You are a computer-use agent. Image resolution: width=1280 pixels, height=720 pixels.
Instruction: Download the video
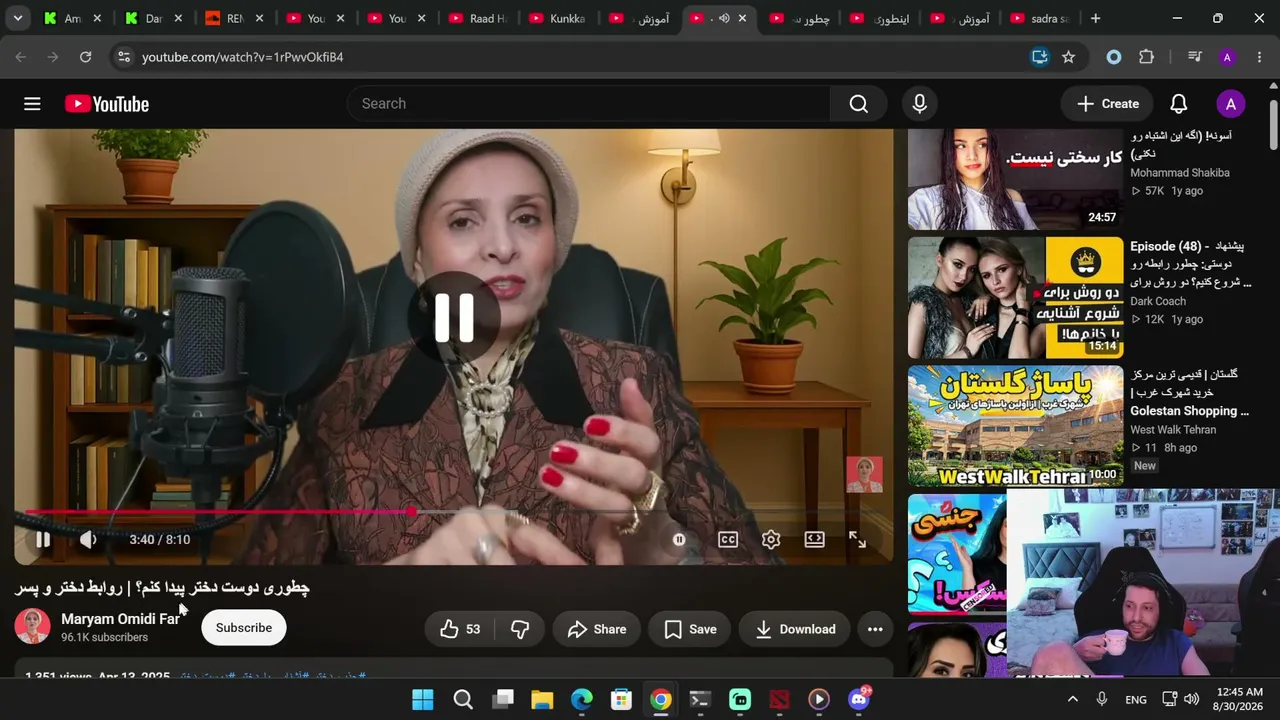coord(795,629)
